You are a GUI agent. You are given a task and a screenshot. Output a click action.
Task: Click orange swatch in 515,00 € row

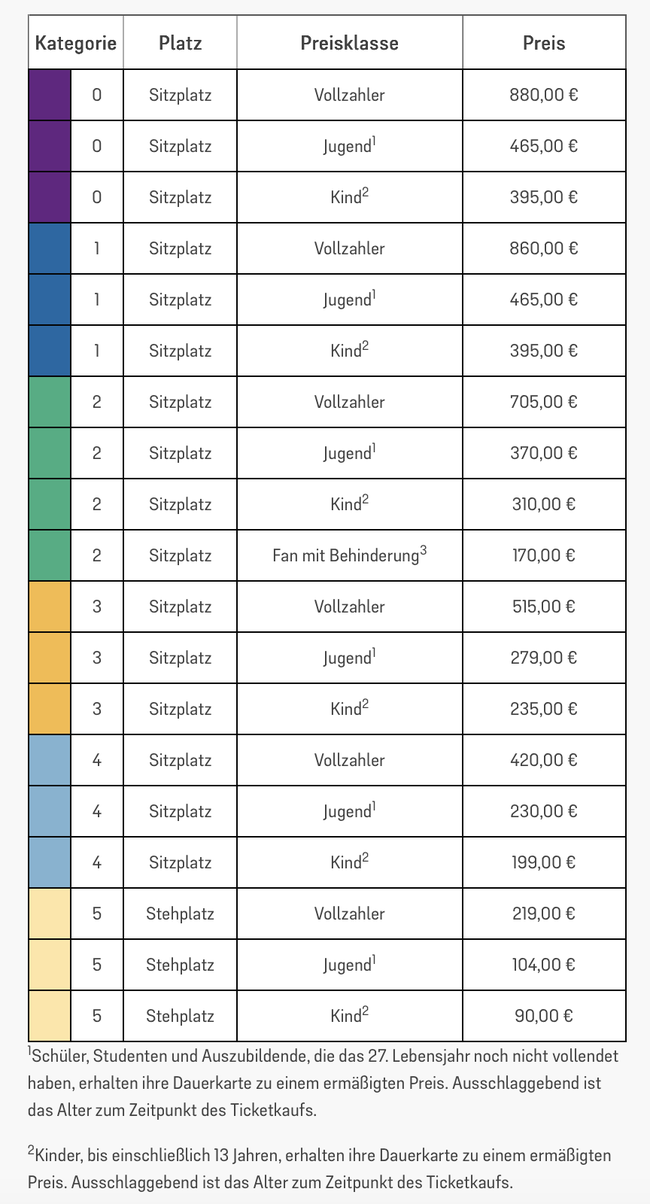(x=50, y=606)
